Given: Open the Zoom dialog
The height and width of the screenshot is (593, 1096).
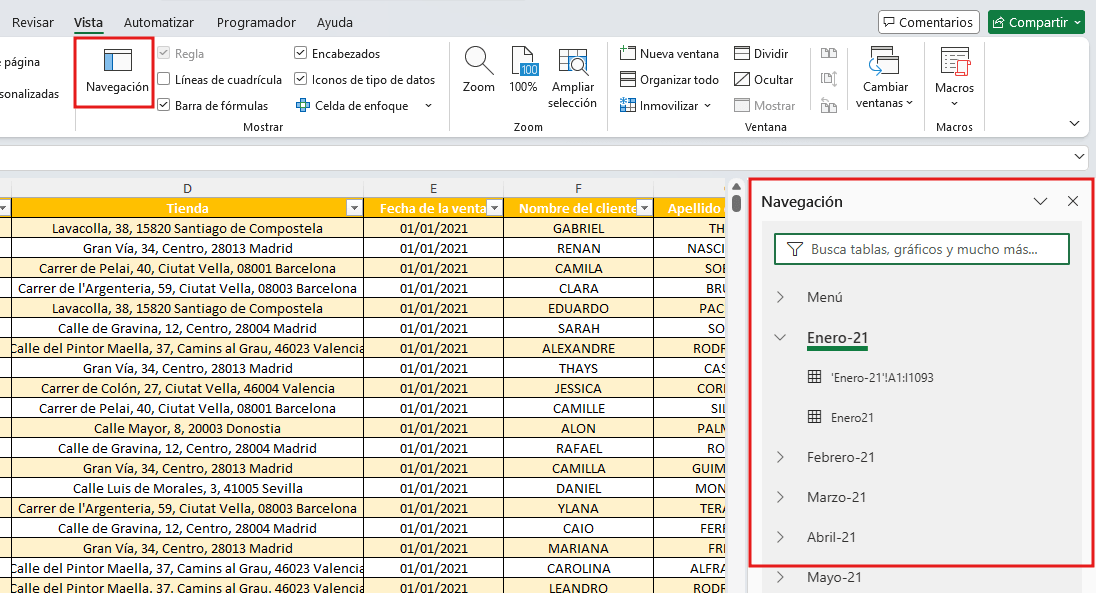Looking at the screenshot, I should [x=479, y=70].
